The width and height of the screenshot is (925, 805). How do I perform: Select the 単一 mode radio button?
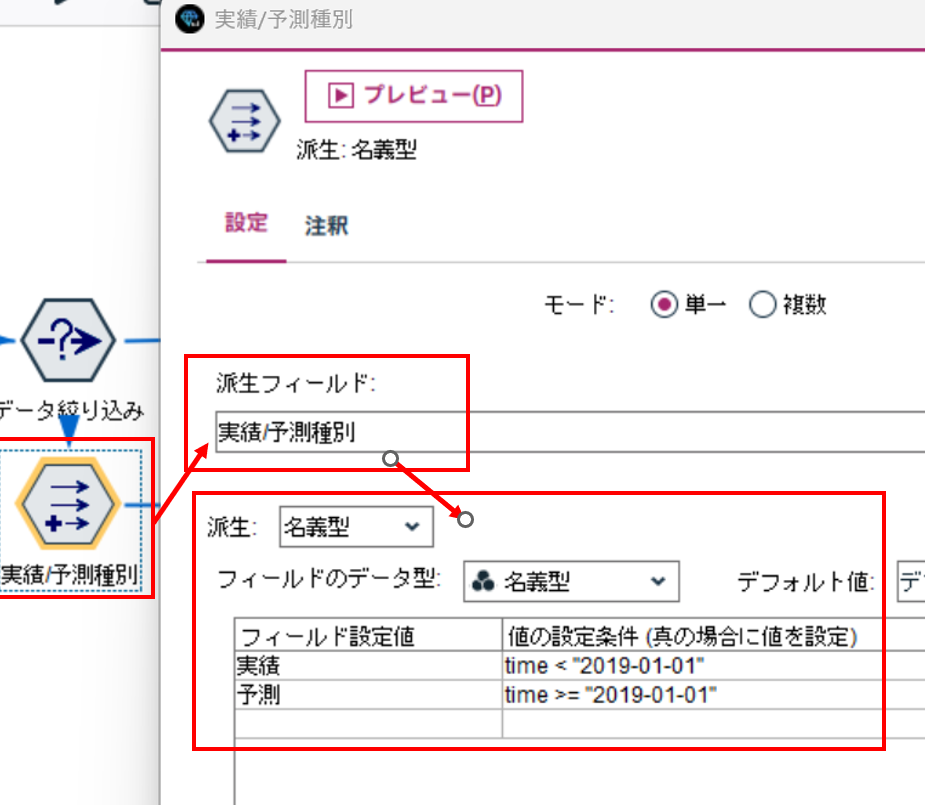click(664, 305)
